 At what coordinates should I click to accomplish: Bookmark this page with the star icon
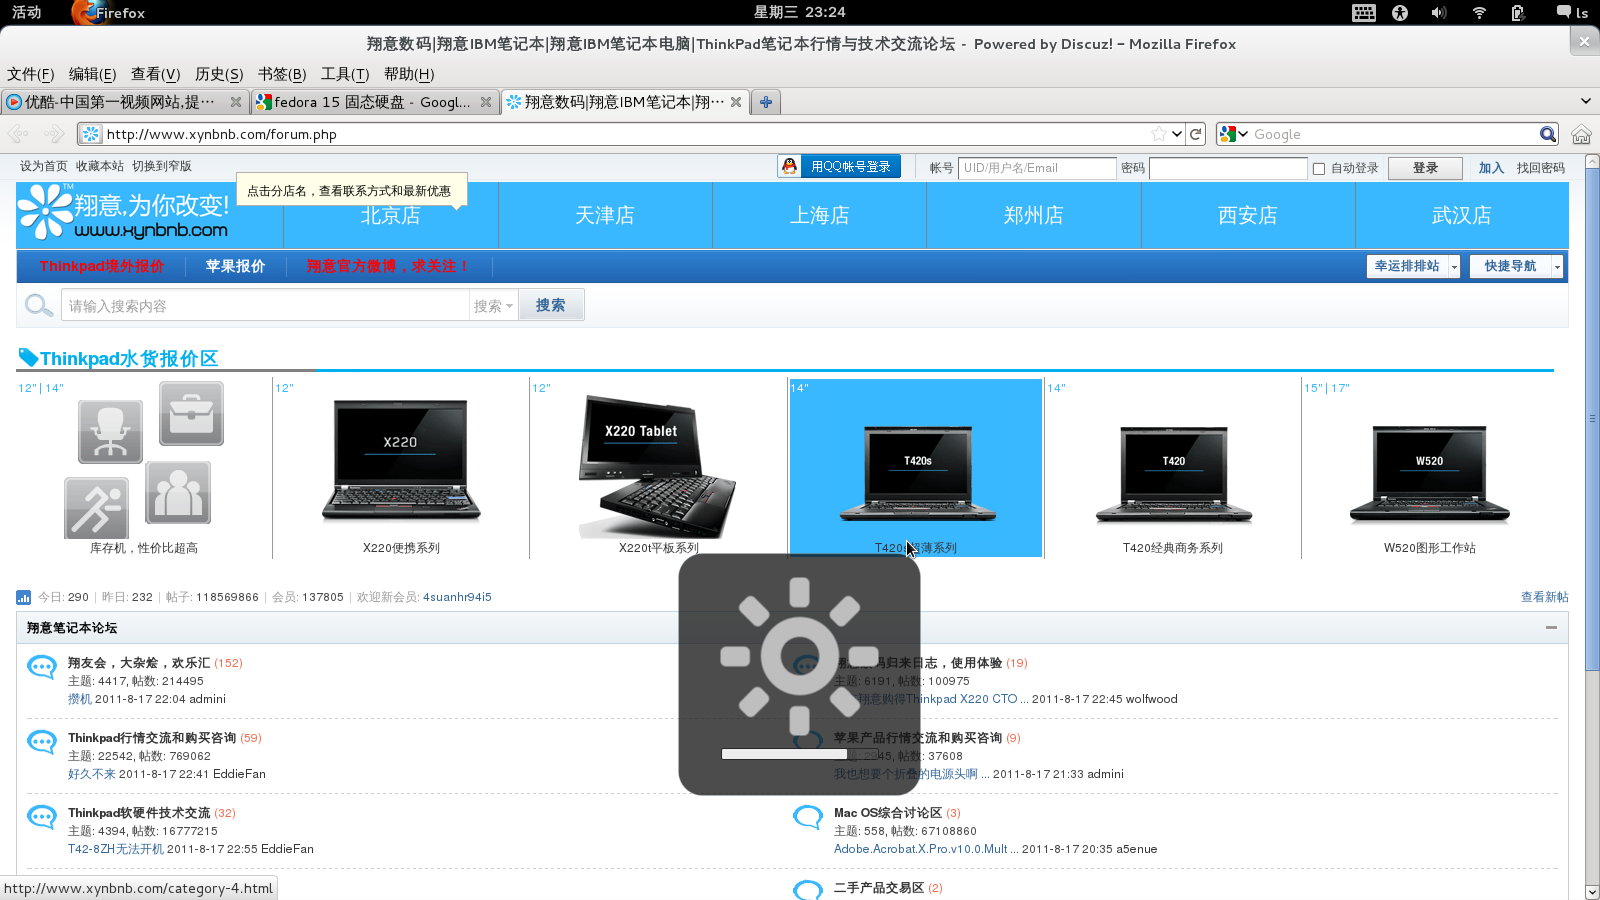(1158, 134)
